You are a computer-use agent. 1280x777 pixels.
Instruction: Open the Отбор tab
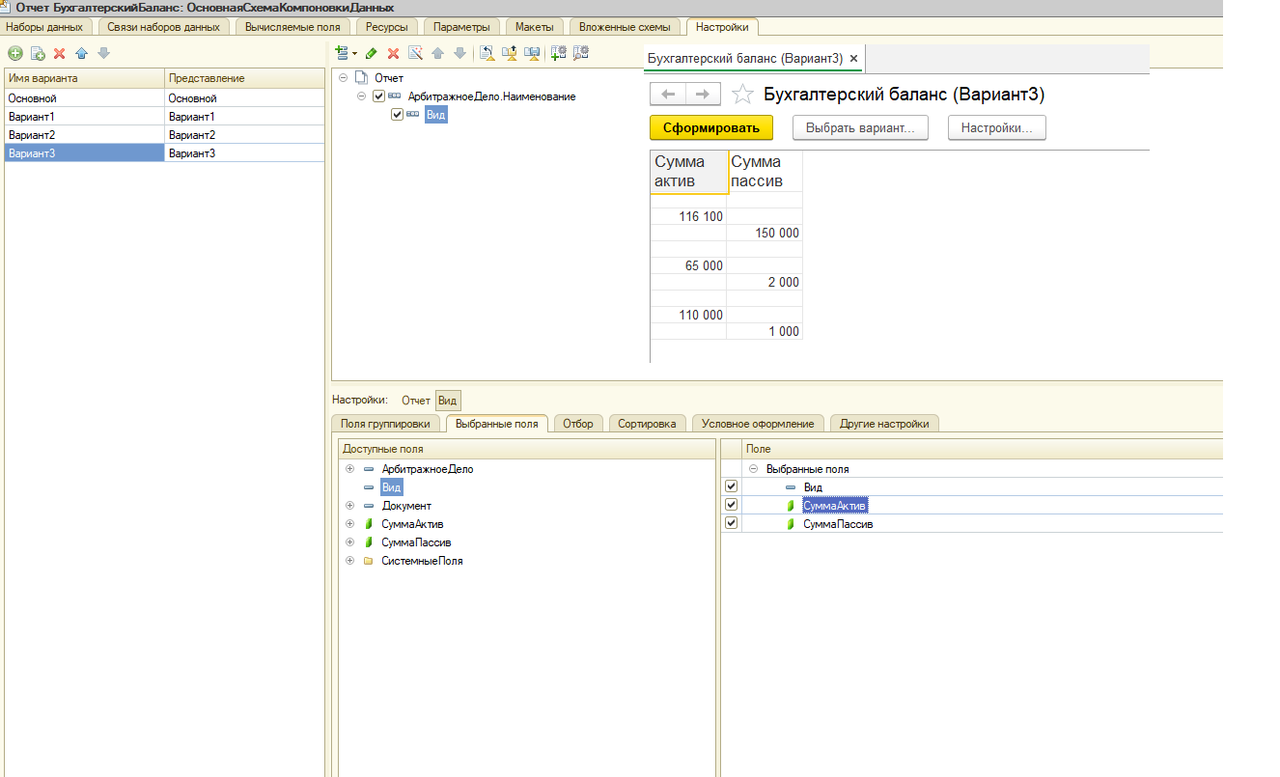point(578,424)
